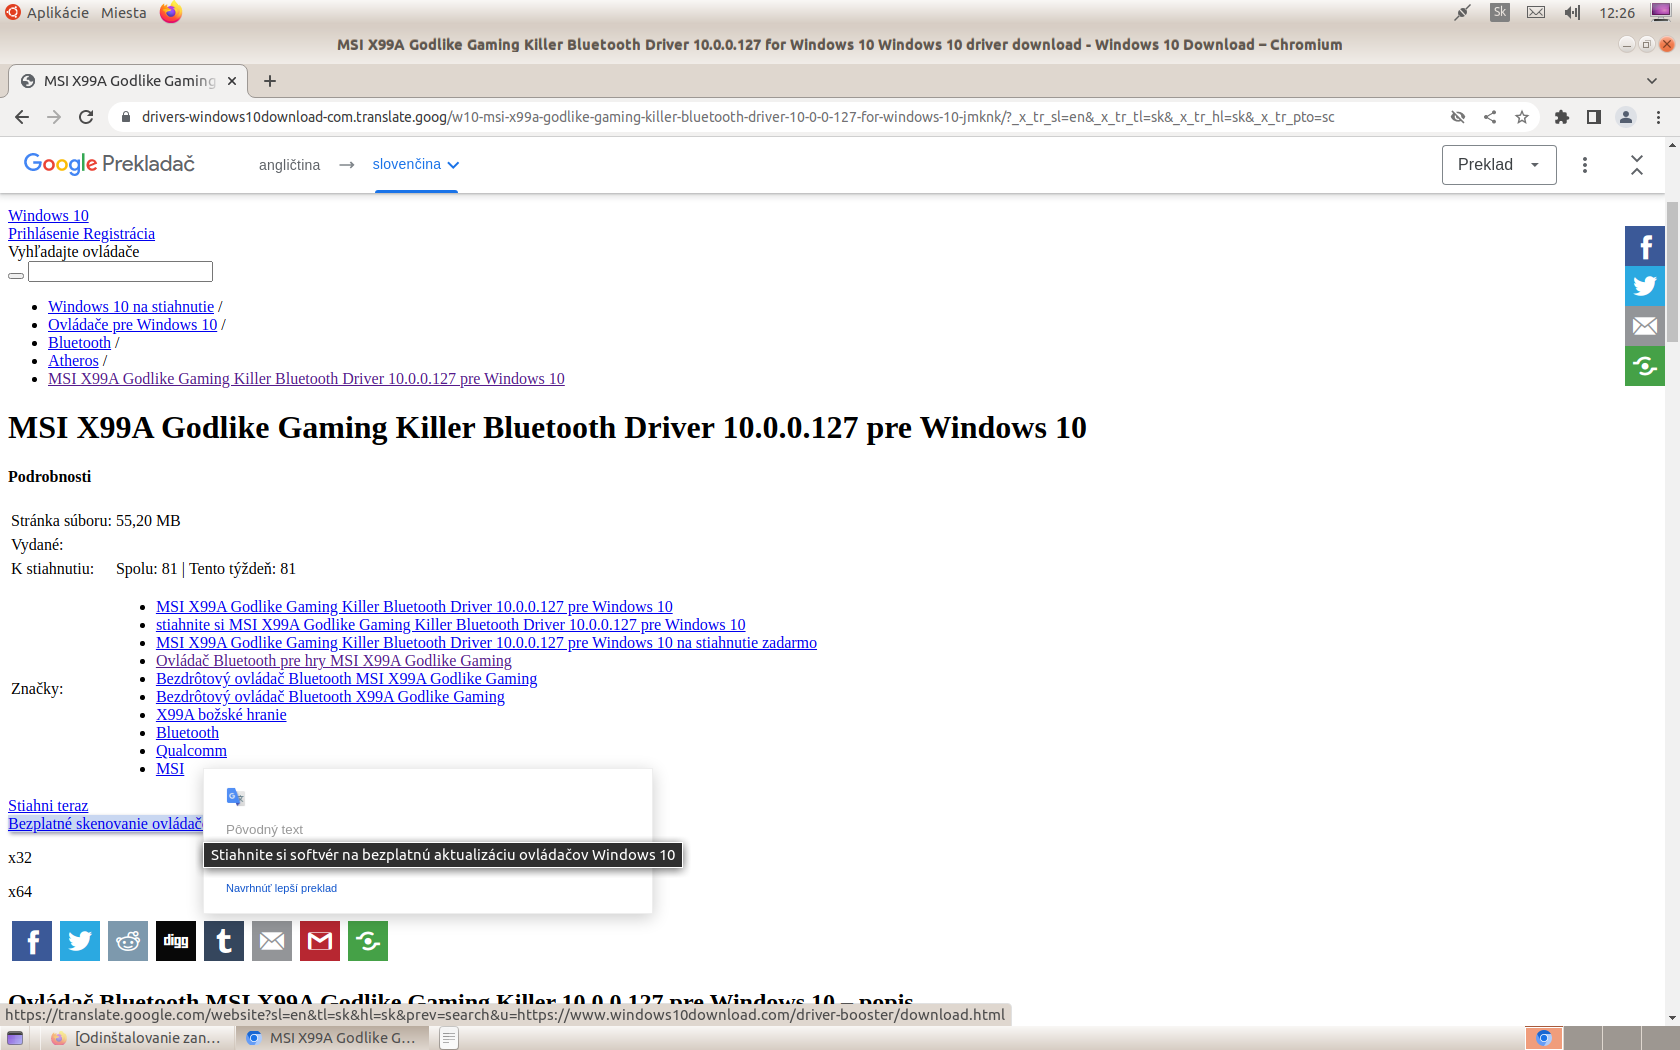
Task: Open the mail indicator in the panel
Action: pyautogui.click(x=1536, y=13)
